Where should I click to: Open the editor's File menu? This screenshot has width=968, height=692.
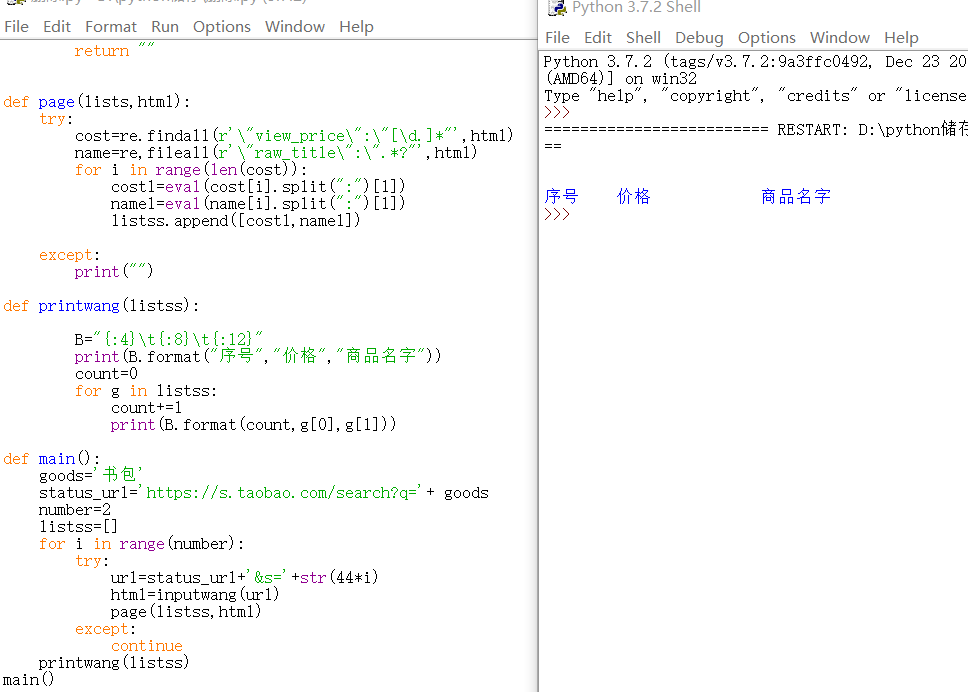[17, 27]
